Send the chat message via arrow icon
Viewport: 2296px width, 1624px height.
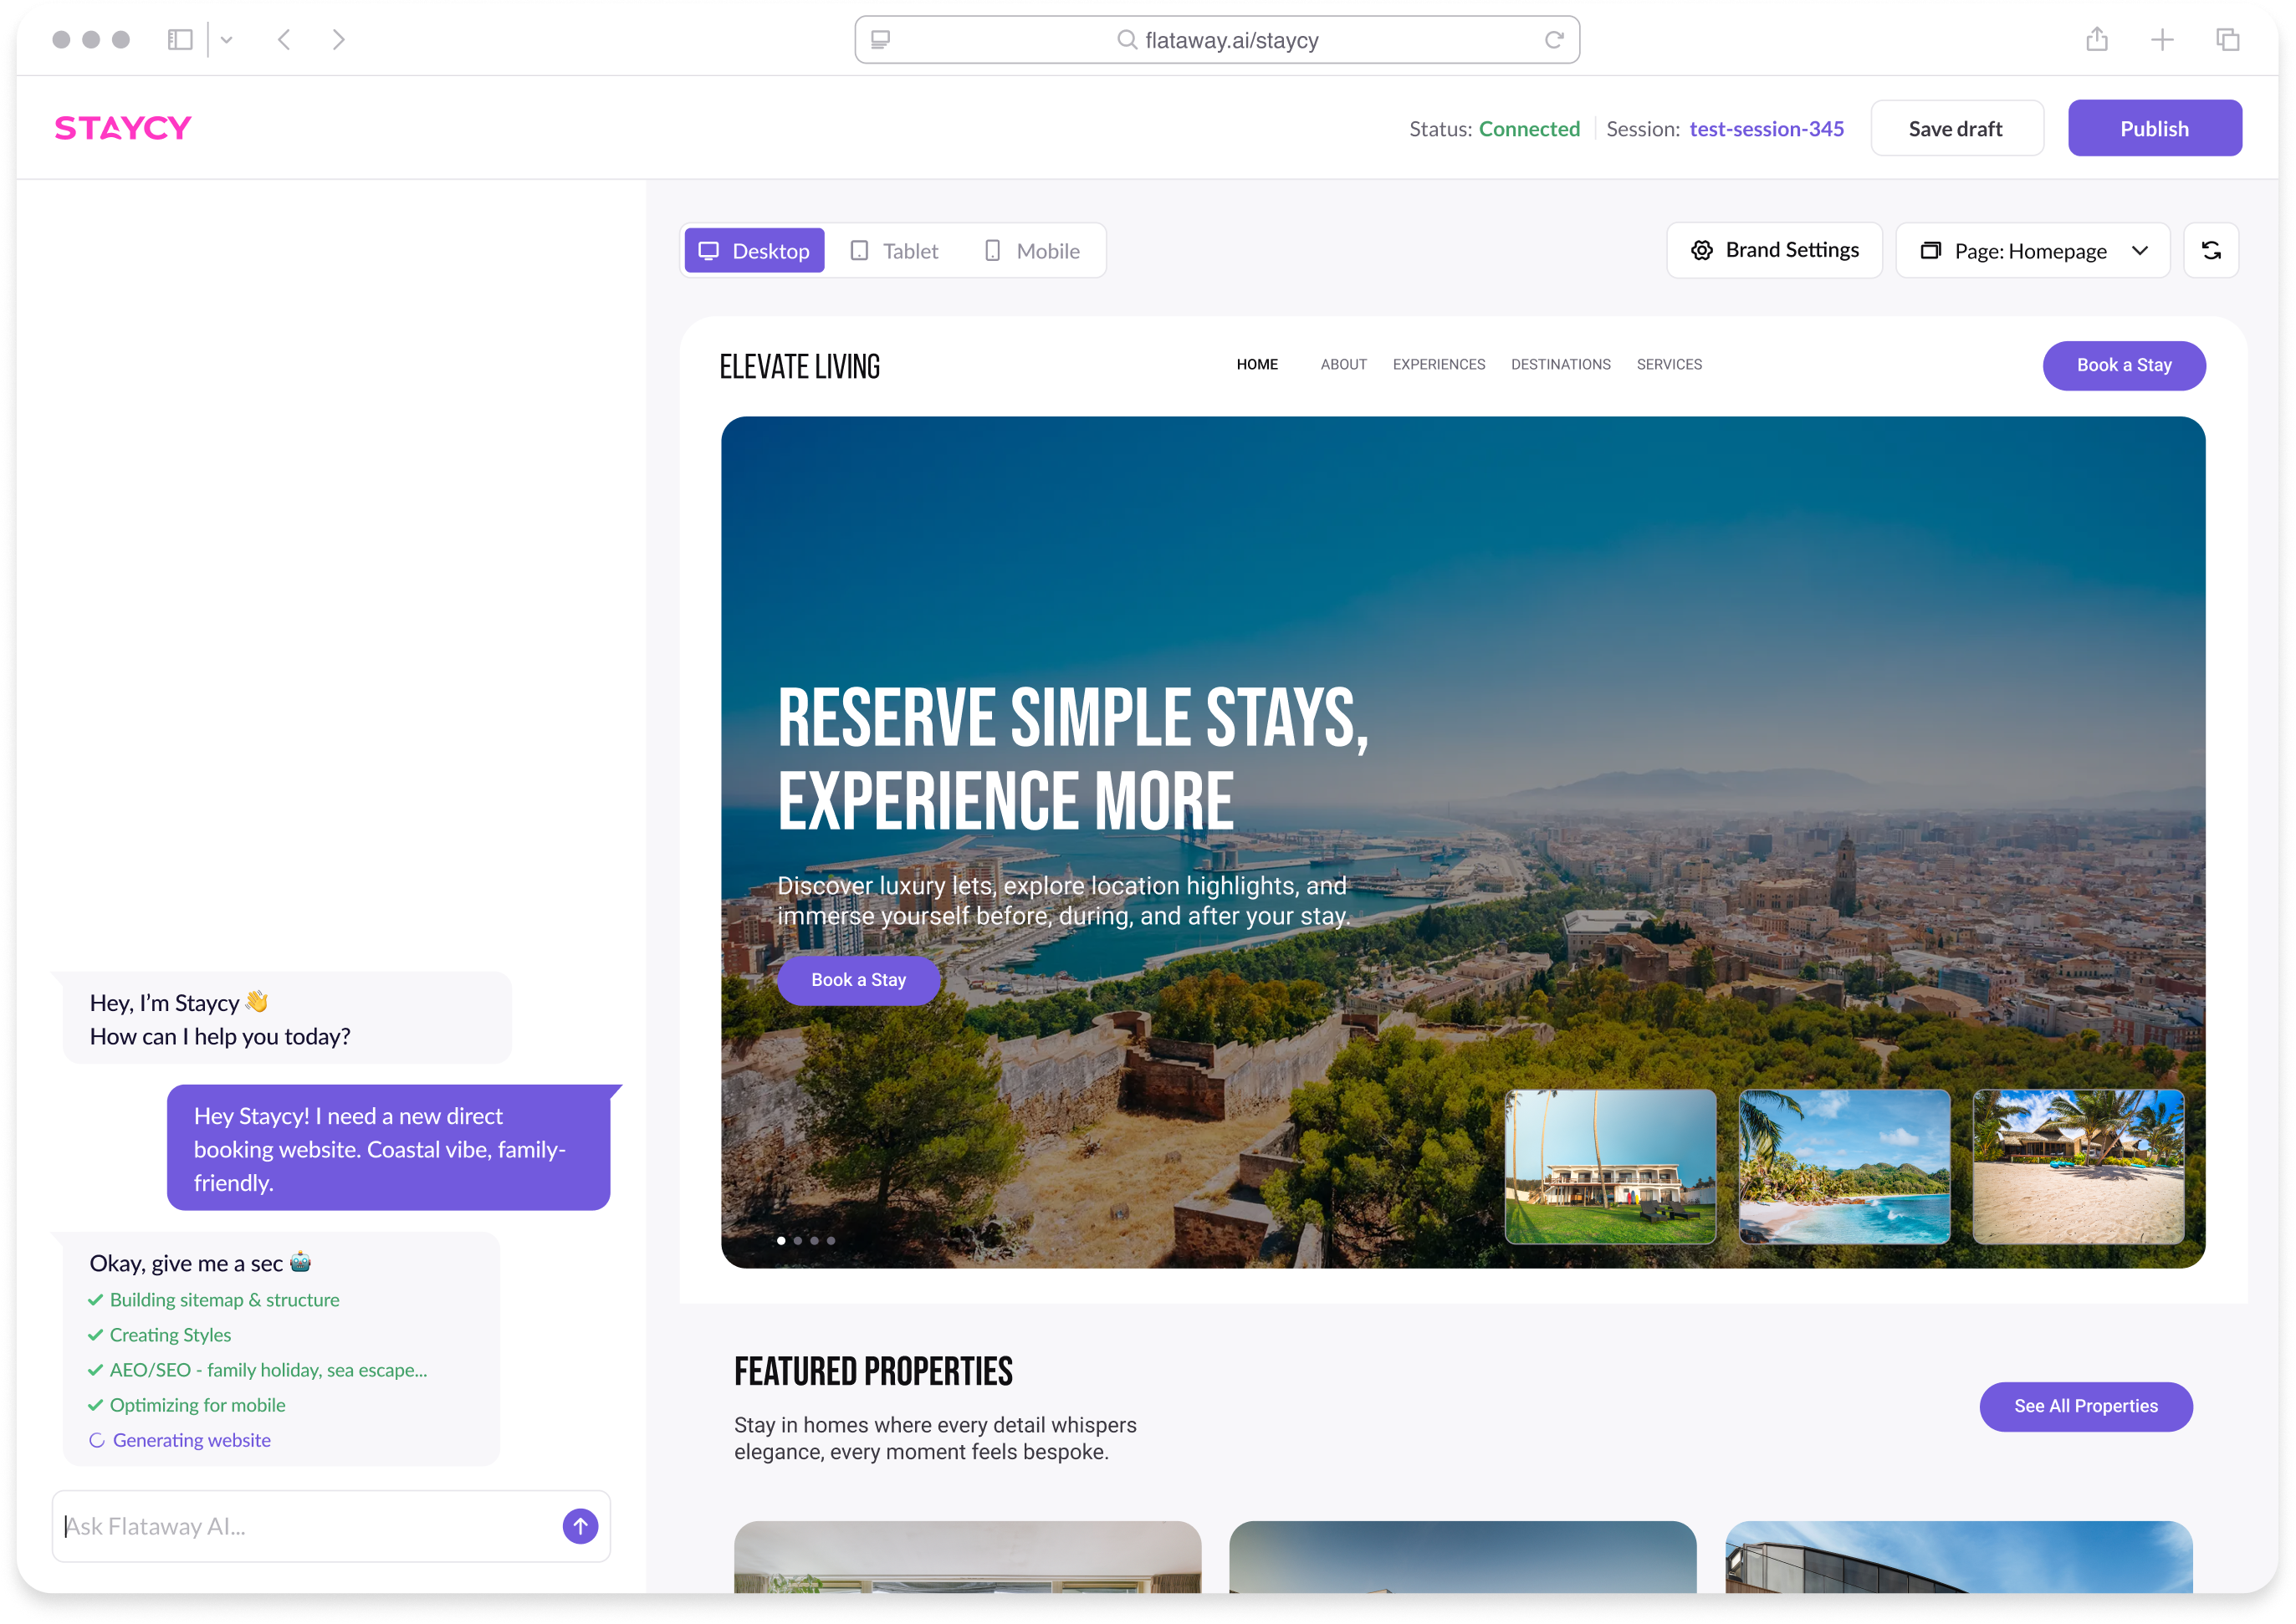579,1526
